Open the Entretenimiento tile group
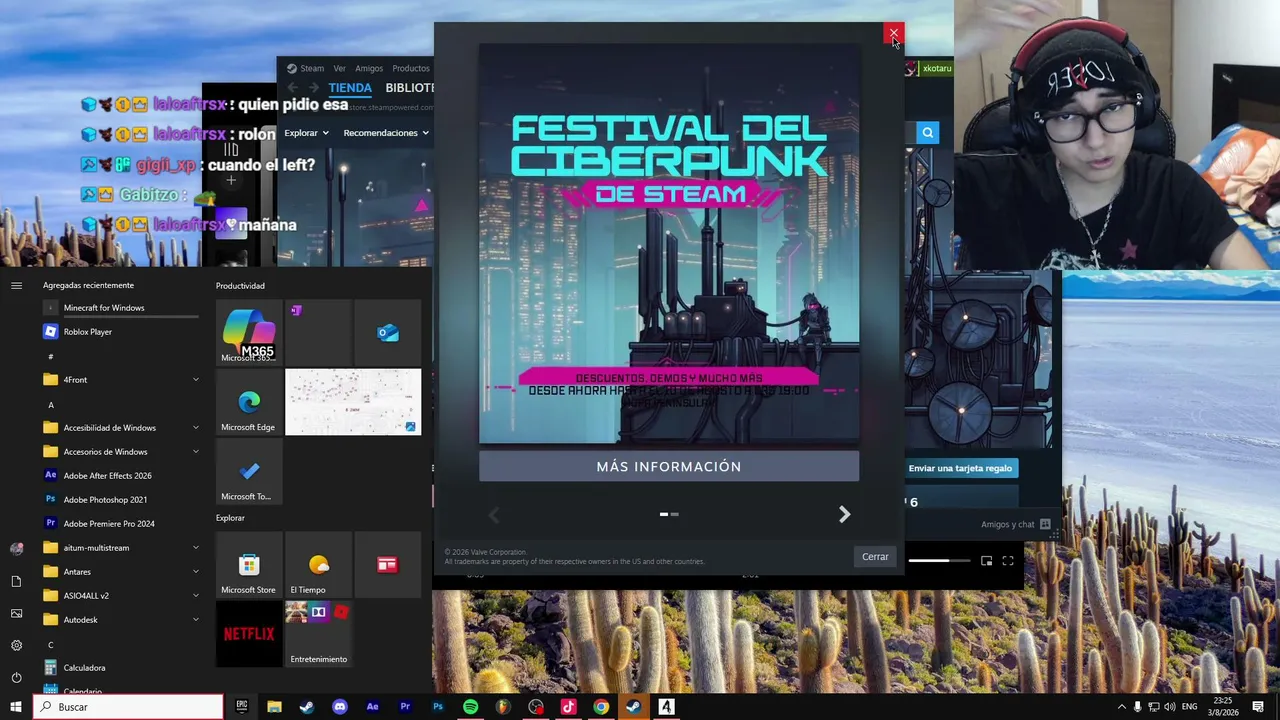This screenshot has width=1280, height=720. pos(318,634)
